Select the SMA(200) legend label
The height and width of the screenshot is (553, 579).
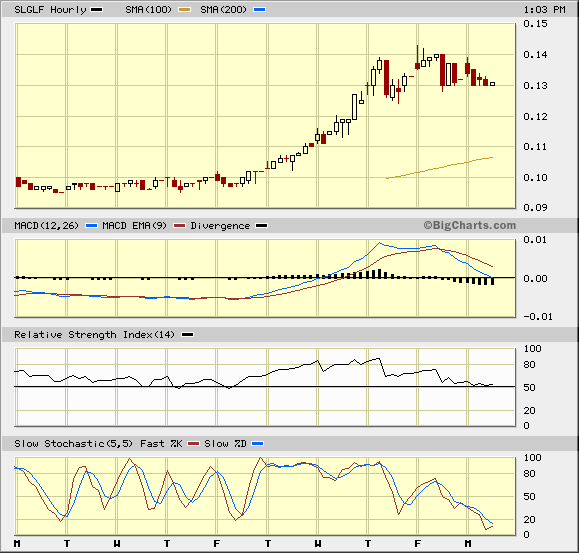tap(223, 10)
